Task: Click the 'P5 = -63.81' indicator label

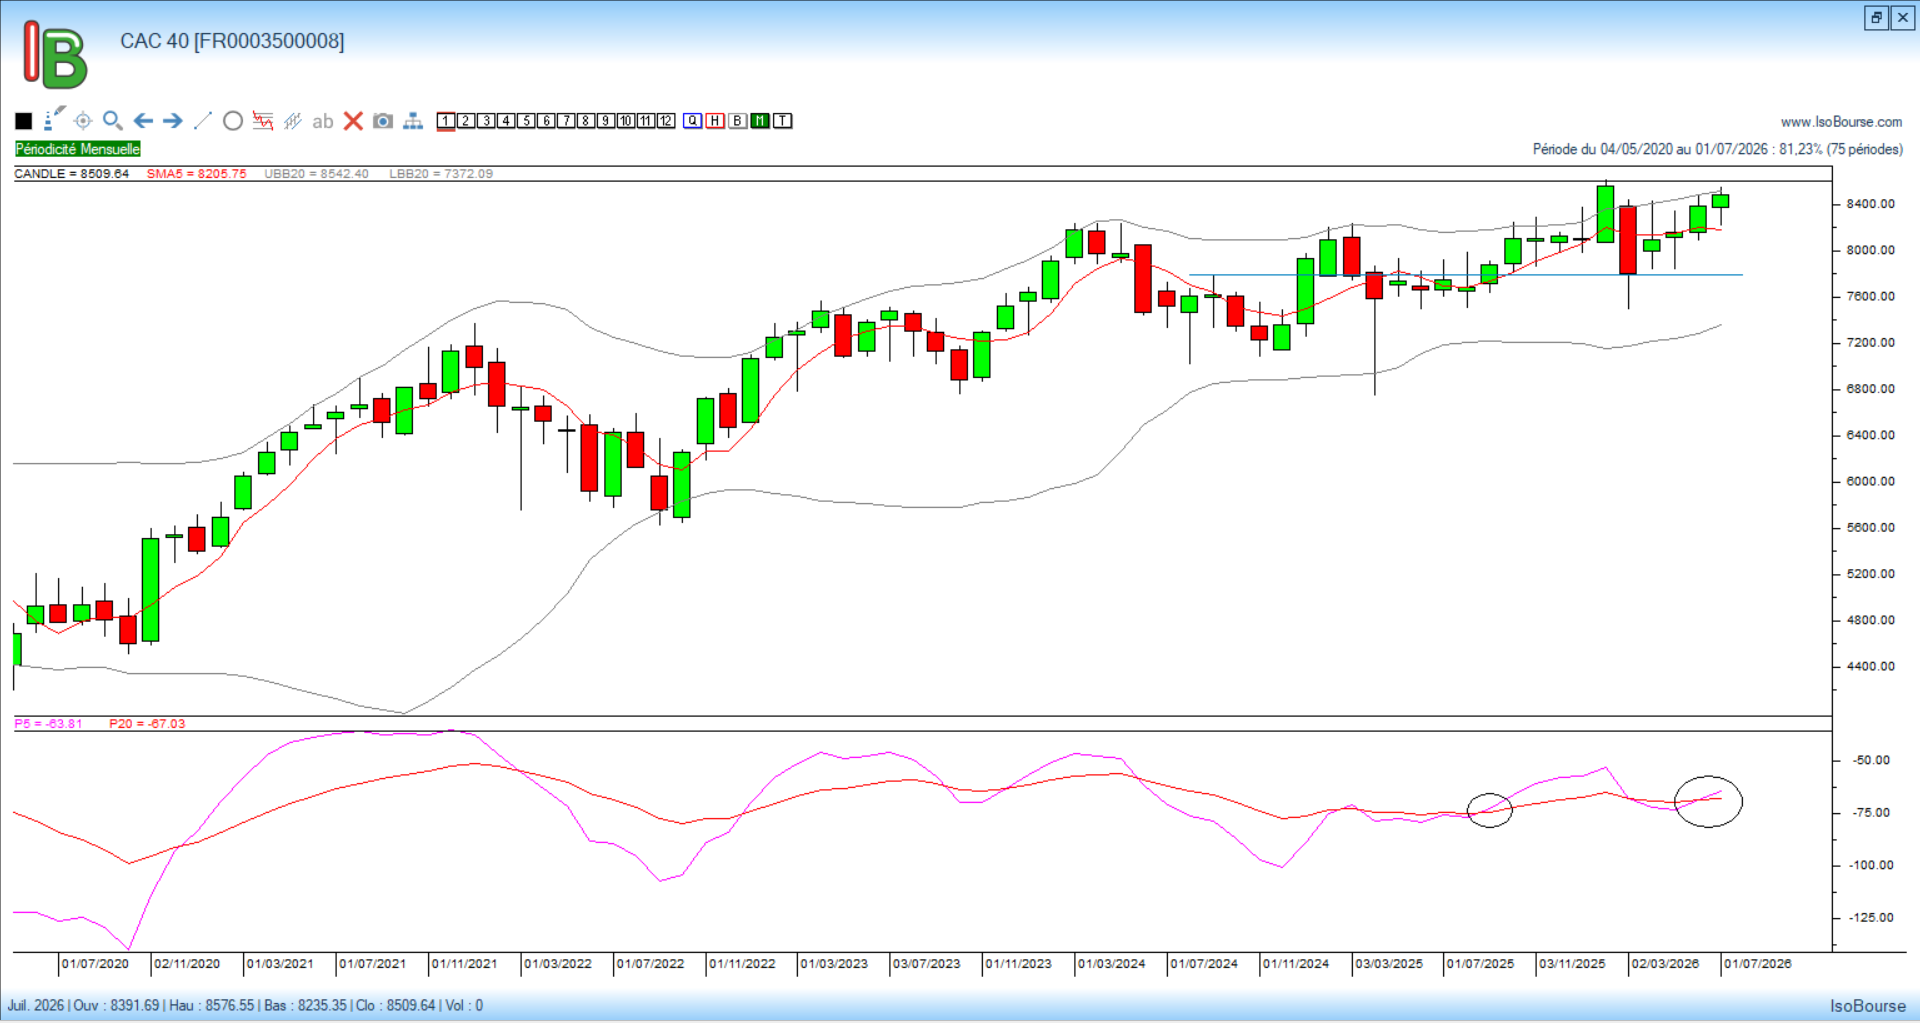Action: click(x=49, y=724)
